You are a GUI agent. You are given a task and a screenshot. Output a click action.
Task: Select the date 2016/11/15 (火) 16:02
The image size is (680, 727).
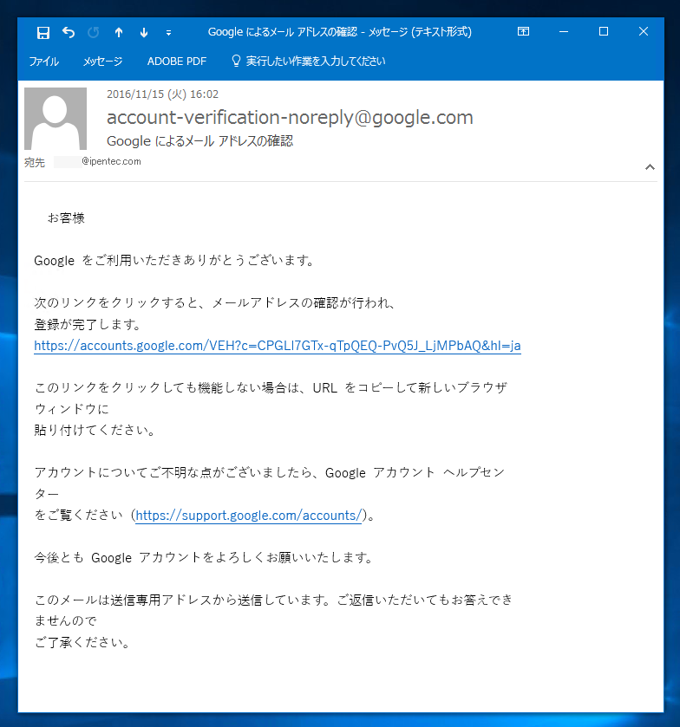coord(162,94)
